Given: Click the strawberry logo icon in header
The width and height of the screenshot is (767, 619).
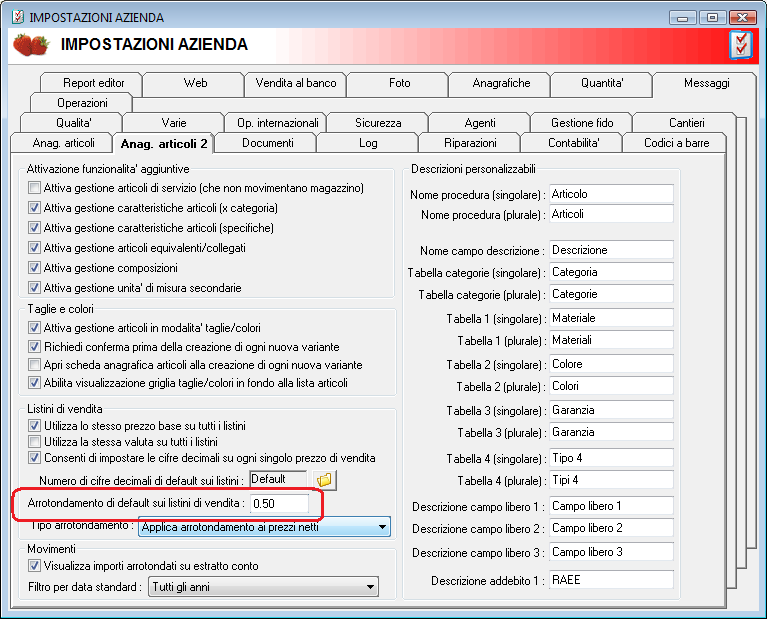Looking at the screenshot, I should (31, 45).
